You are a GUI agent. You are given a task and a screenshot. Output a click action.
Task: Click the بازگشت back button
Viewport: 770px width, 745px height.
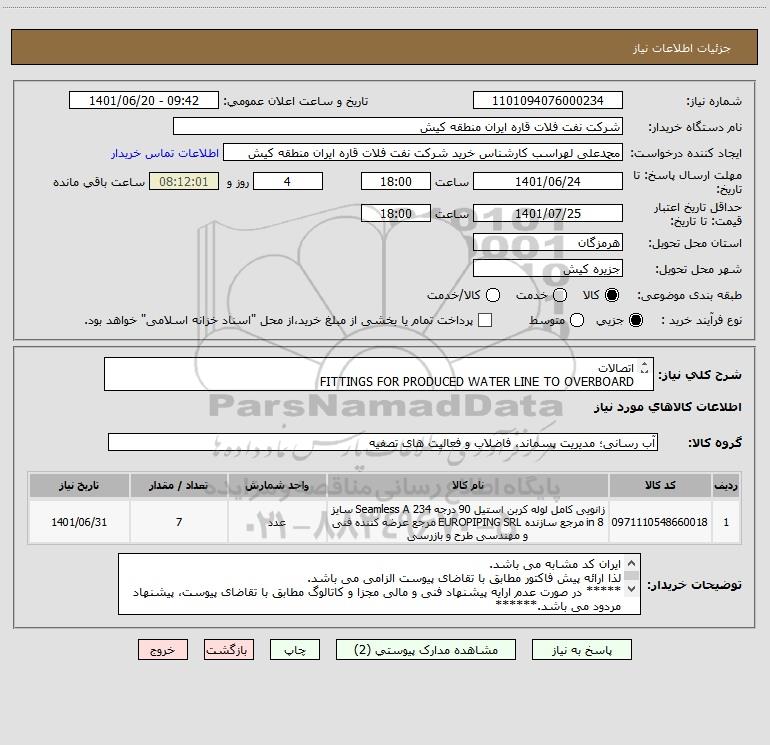[229, 650]
